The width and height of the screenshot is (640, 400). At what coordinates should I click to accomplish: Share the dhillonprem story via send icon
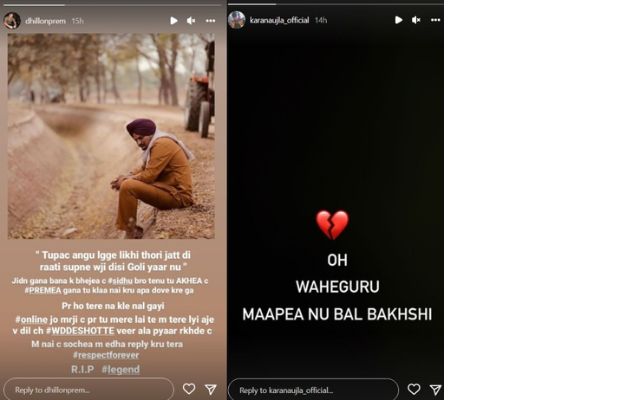point(211,389)
